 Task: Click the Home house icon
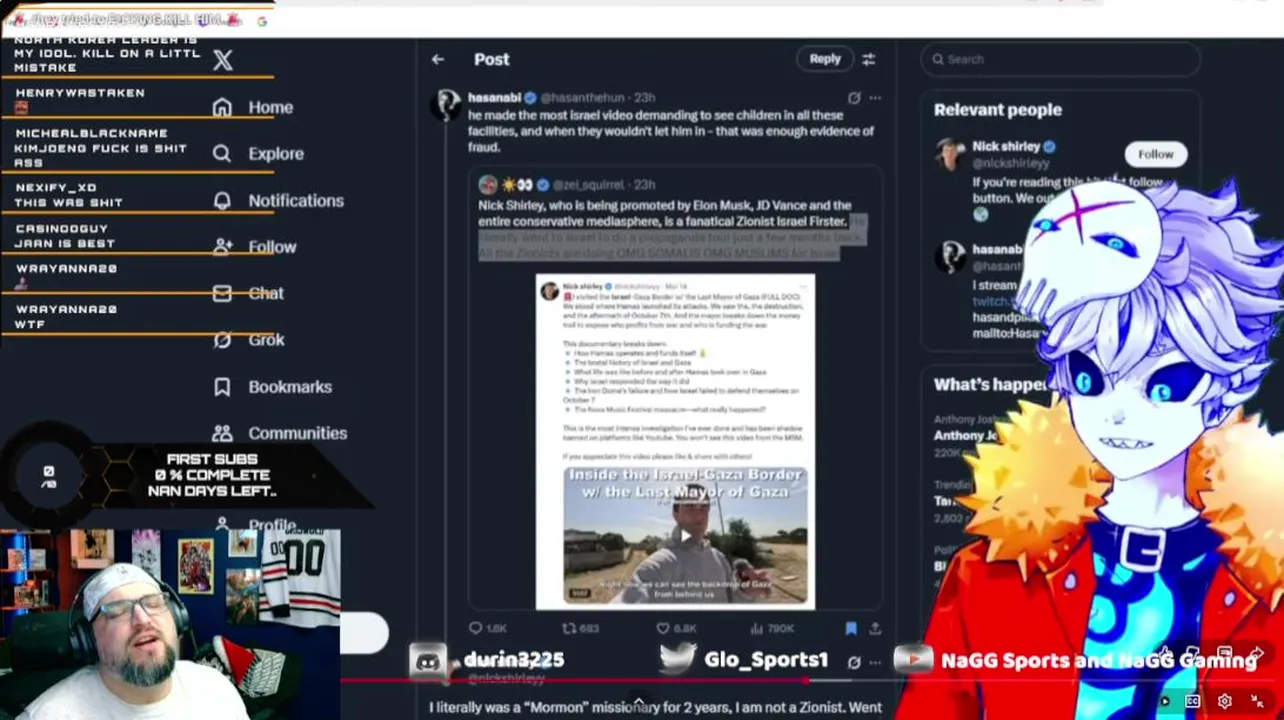222,107
